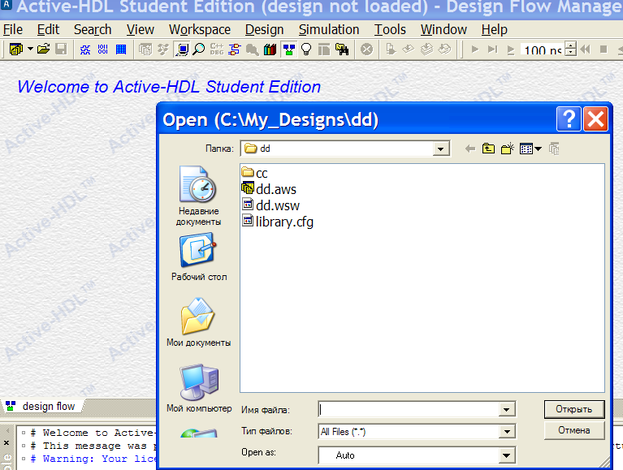Open the Window menu
This screenshot has width=623, height=470.
pyautogui.click(x=443, y=29)
